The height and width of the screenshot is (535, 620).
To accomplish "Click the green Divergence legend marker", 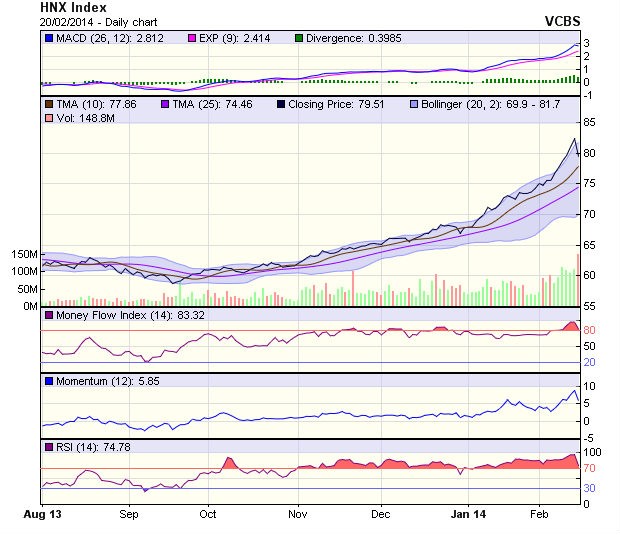I will (x=299, y=38).
